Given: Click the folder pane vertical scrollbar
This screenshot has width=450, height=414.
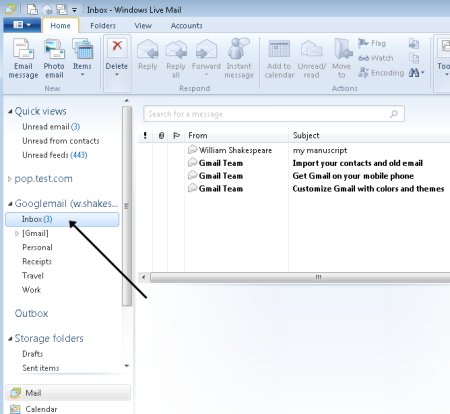Looking at the screenshot, I should click(127, 206).
